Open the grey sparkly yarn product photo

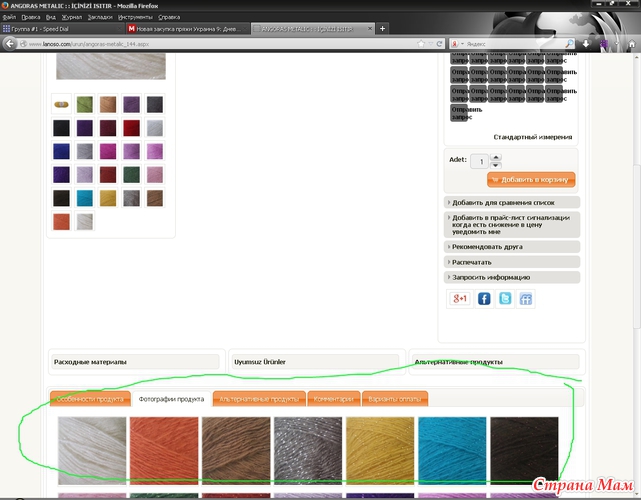click(x=308, y=451)
